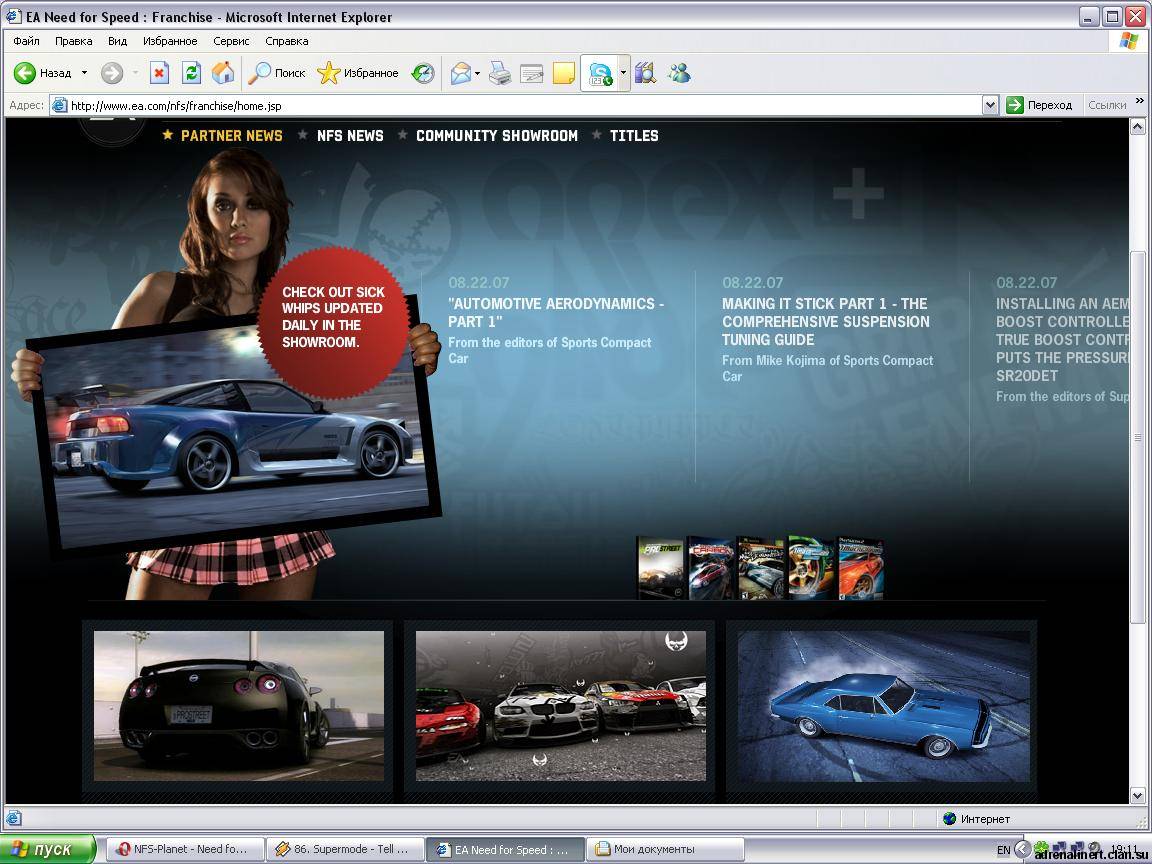
Task: Click the ICQ green flower tray icon
Action: click(x=1040, y=849)
